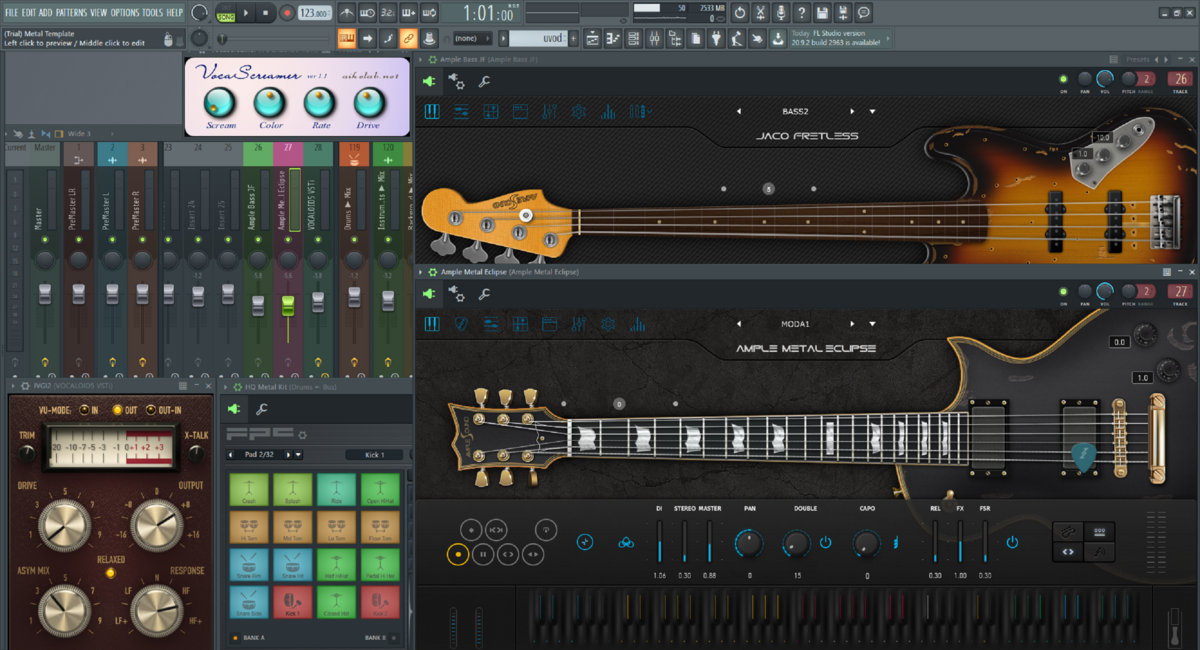The width and height of the screenshot is (1200, 650).
Task: Toggle the RELAXED indicator light
Action: (x=111, y=573)
